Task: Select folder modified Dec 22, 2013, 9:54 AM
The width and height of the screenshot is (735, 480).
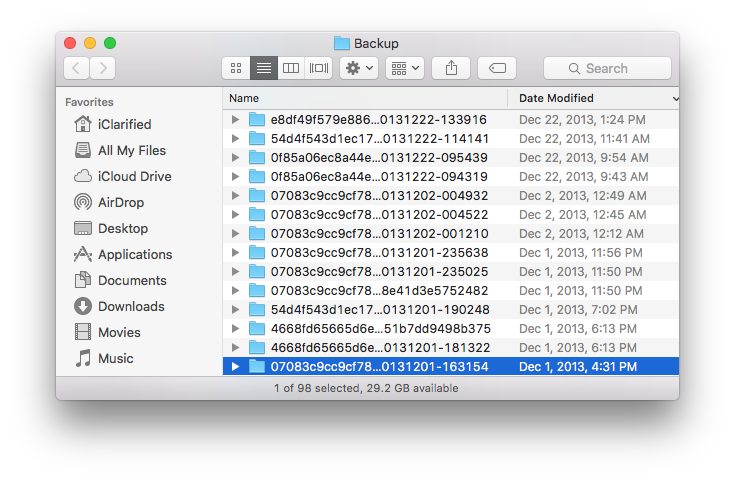Action: point(380,158)
